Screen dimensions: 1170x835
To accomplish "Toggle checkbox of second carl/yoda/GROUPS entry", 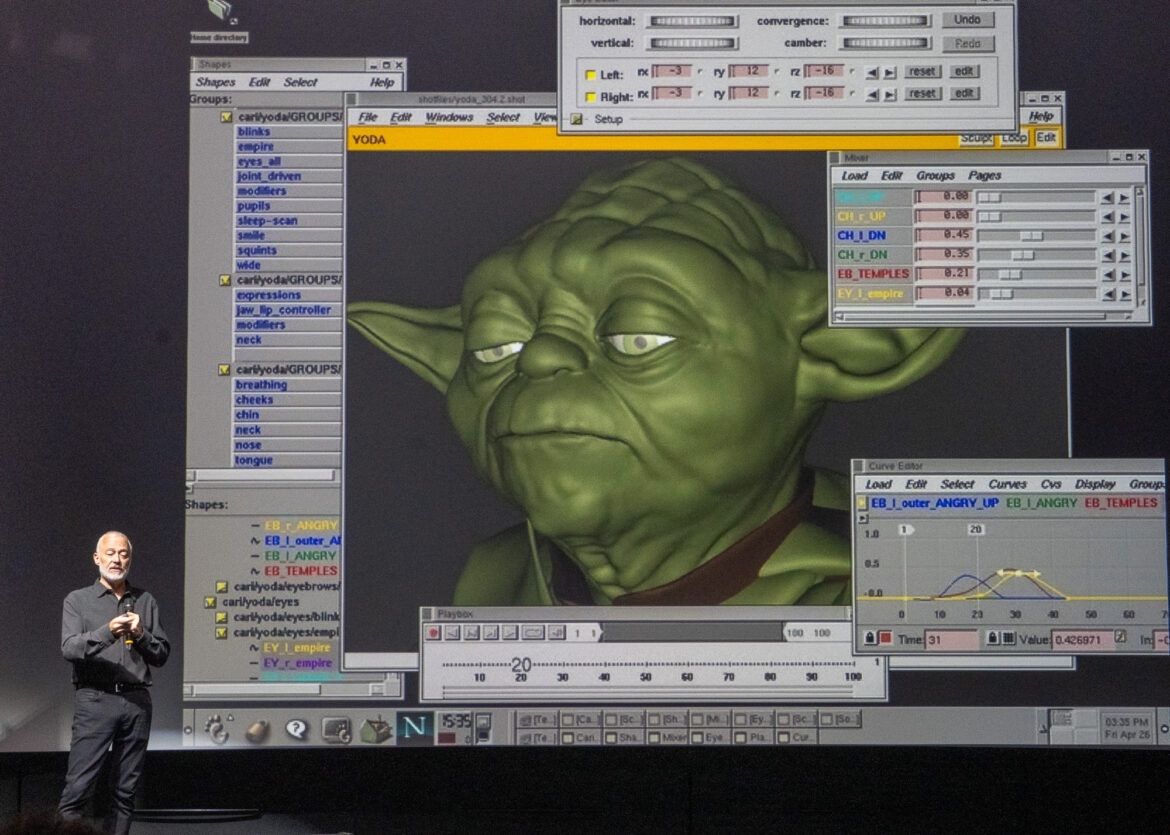I will [x=224, y=280].
